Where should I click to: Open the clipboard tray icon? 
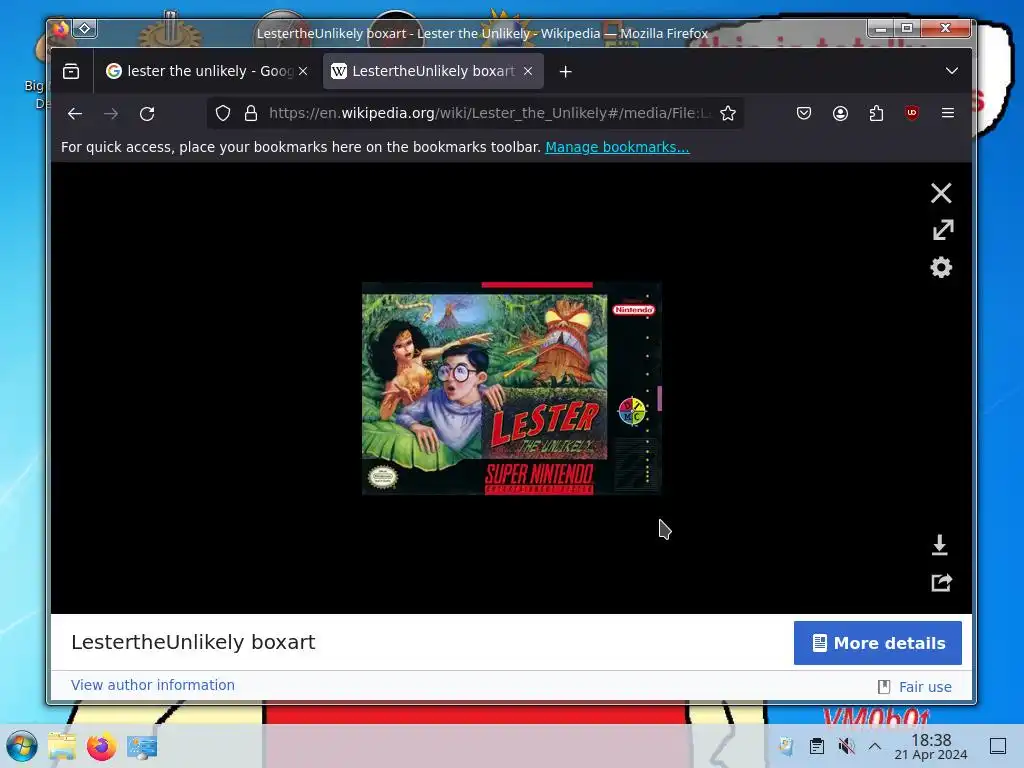tap(816, 746)
